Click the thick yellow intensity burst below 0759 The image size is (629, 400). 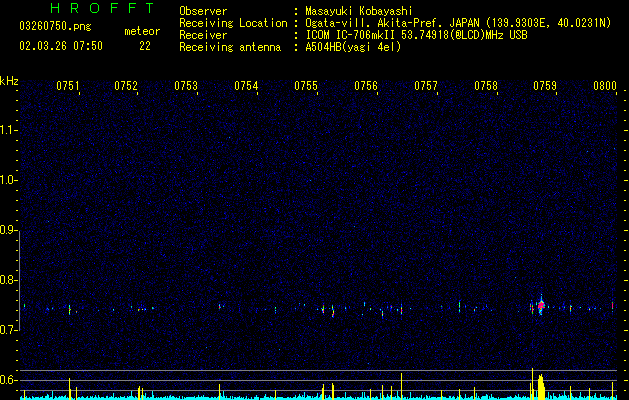(541, 387)
